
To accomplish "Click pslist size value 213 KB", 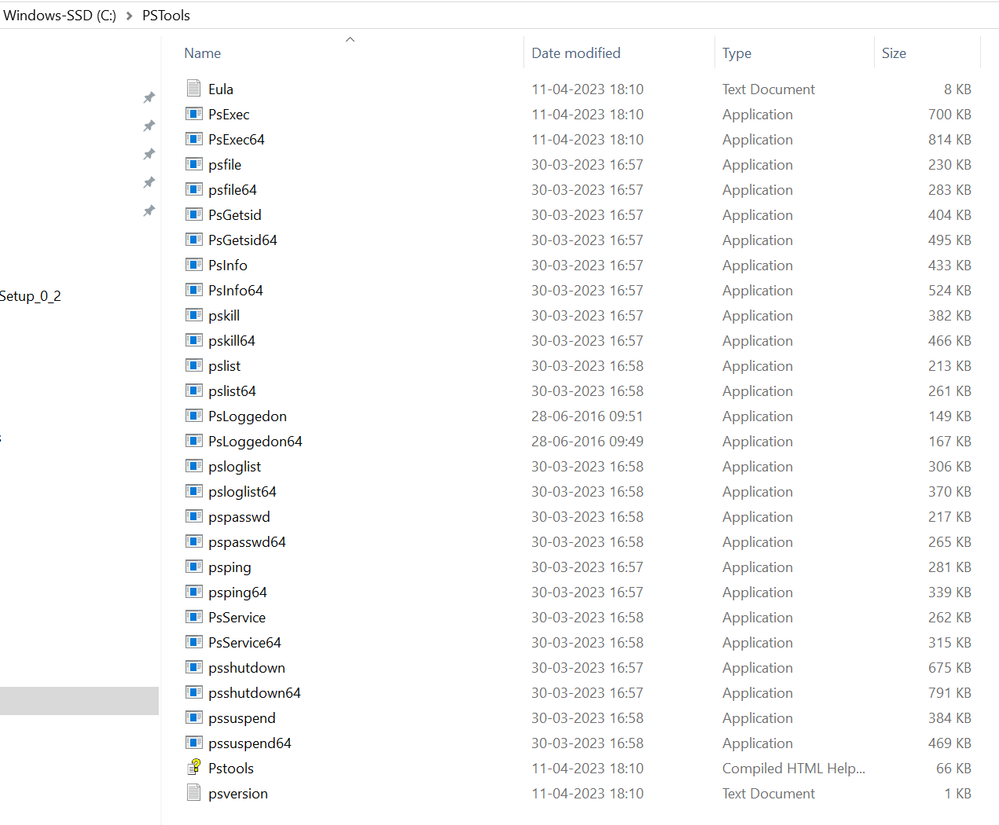I will [x=949, y=366].
